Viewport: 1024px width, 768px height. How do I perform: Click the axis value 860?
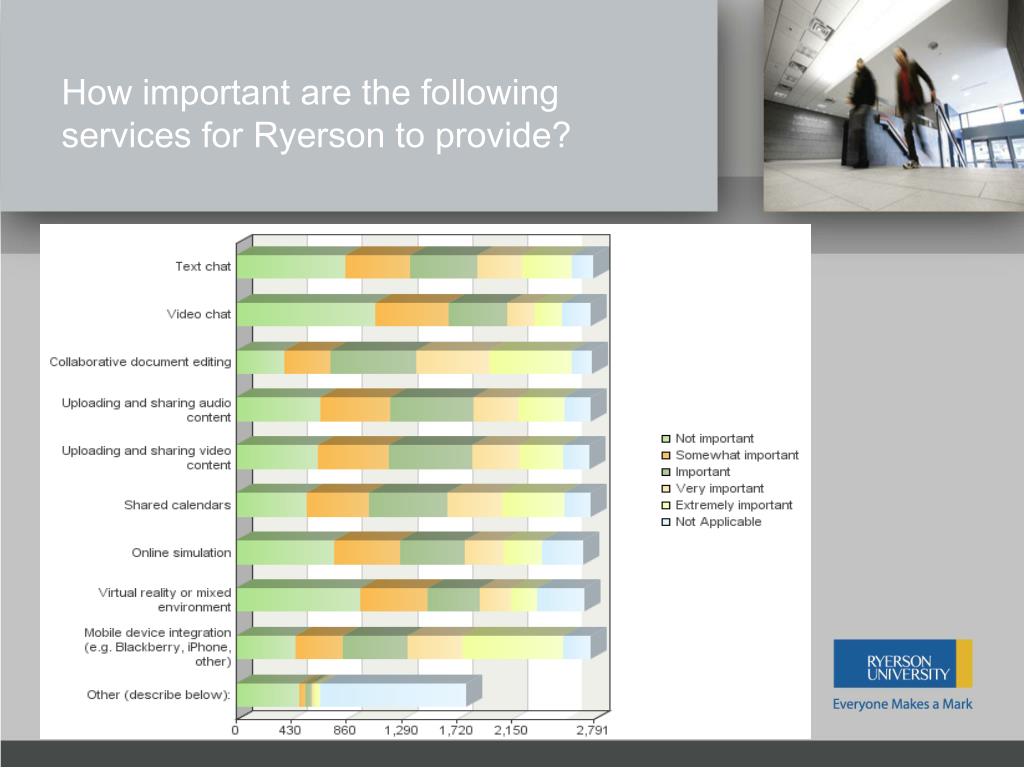pyautogui.click(x=345, y=730)
